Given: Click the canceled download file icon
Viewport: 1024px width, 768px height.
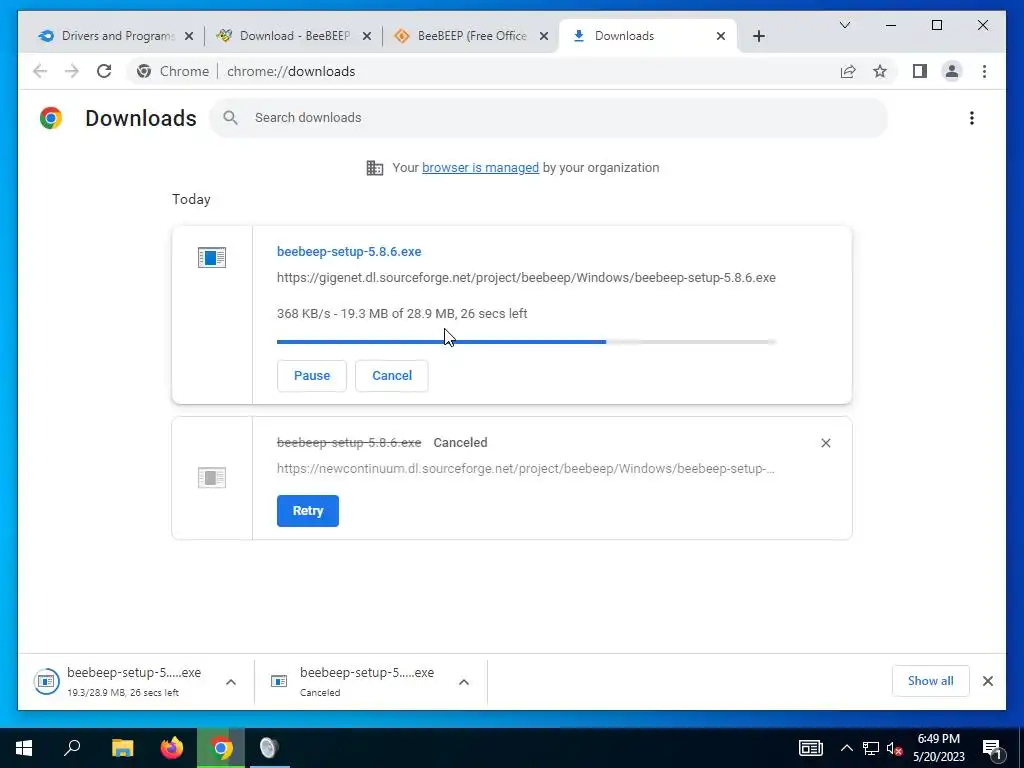Looking at the screenshot, I should click(212, 477).
